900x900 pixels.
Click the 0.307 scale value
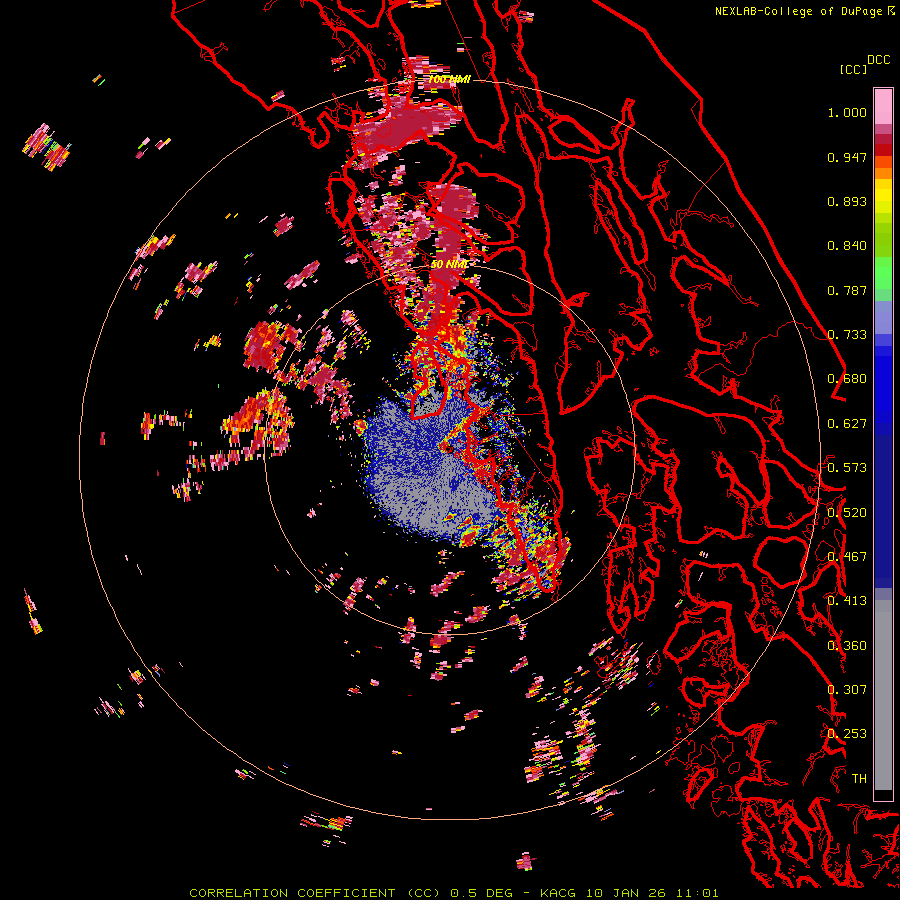coord(847,690)
